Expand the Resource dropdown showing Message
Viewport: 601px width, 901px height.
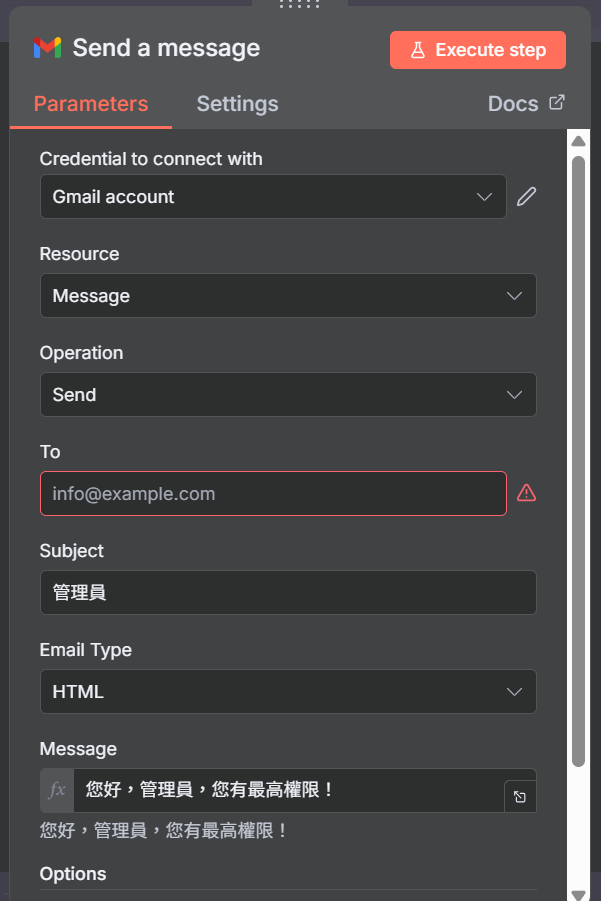(288, 295)
